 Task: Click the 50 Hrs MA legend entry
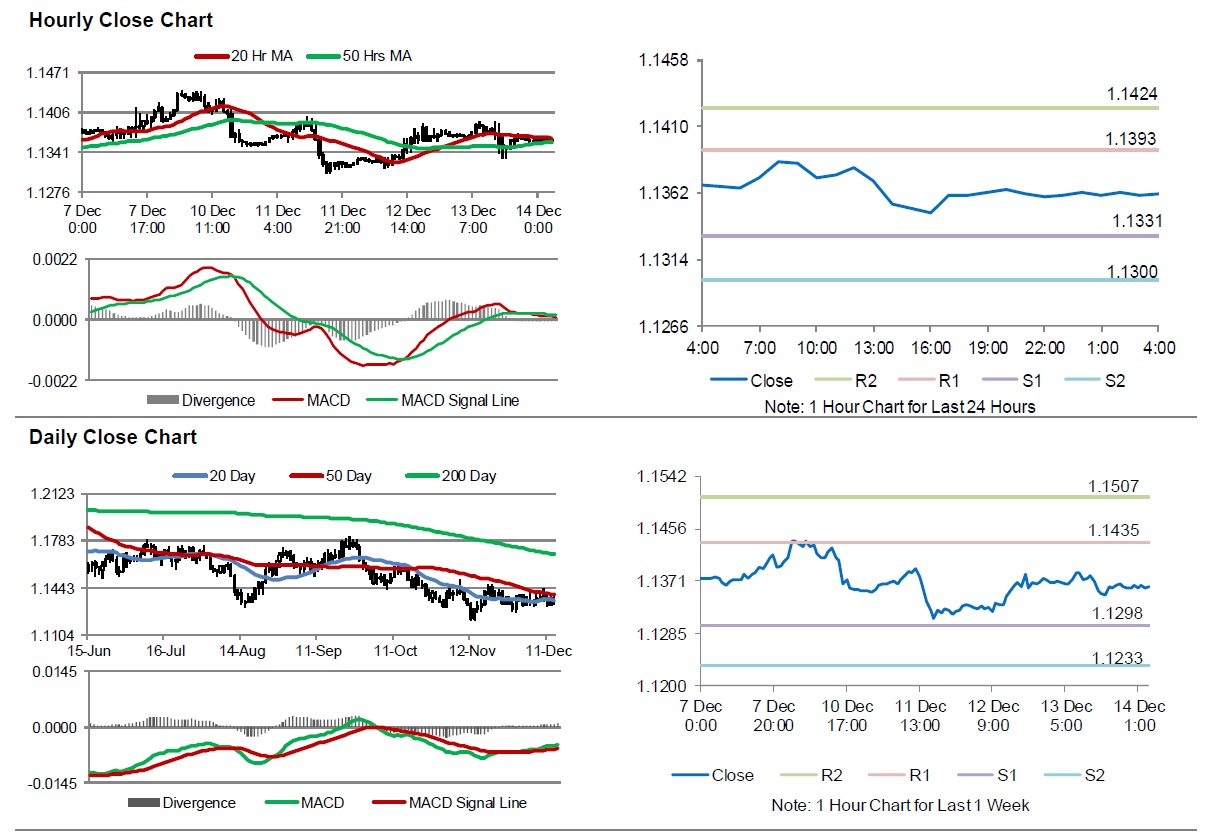click(x=361, y=57)
